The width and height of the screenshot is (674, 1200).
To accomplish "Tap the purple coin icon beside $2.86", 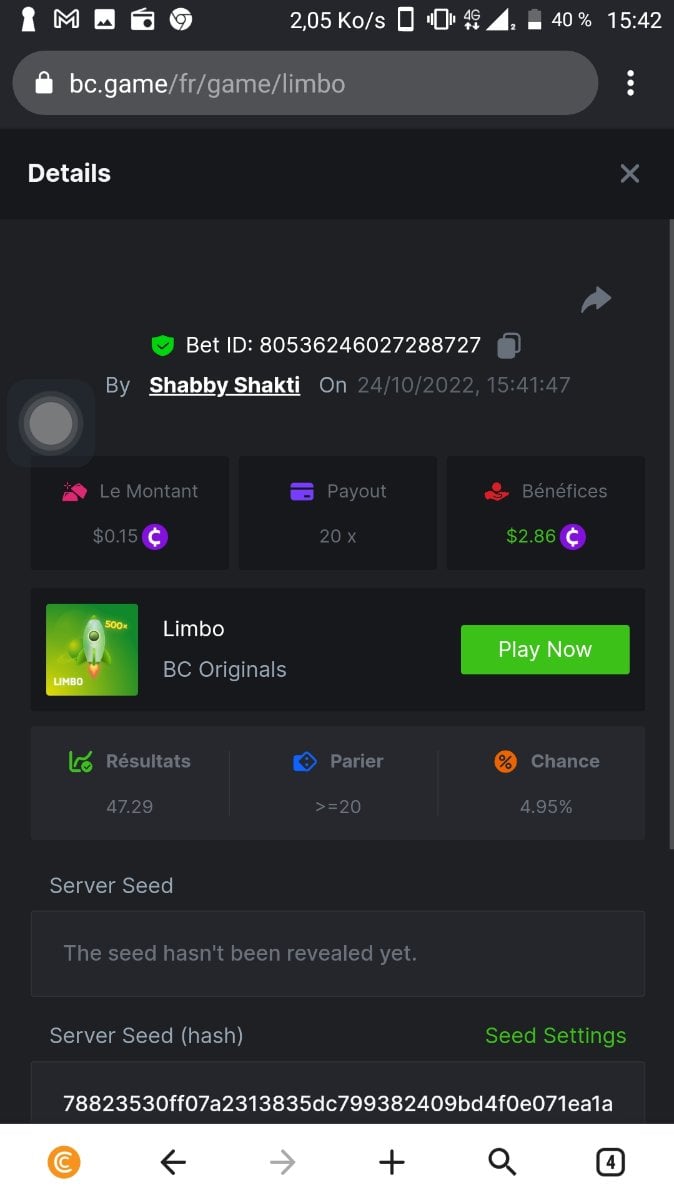I will click(572, 536).
